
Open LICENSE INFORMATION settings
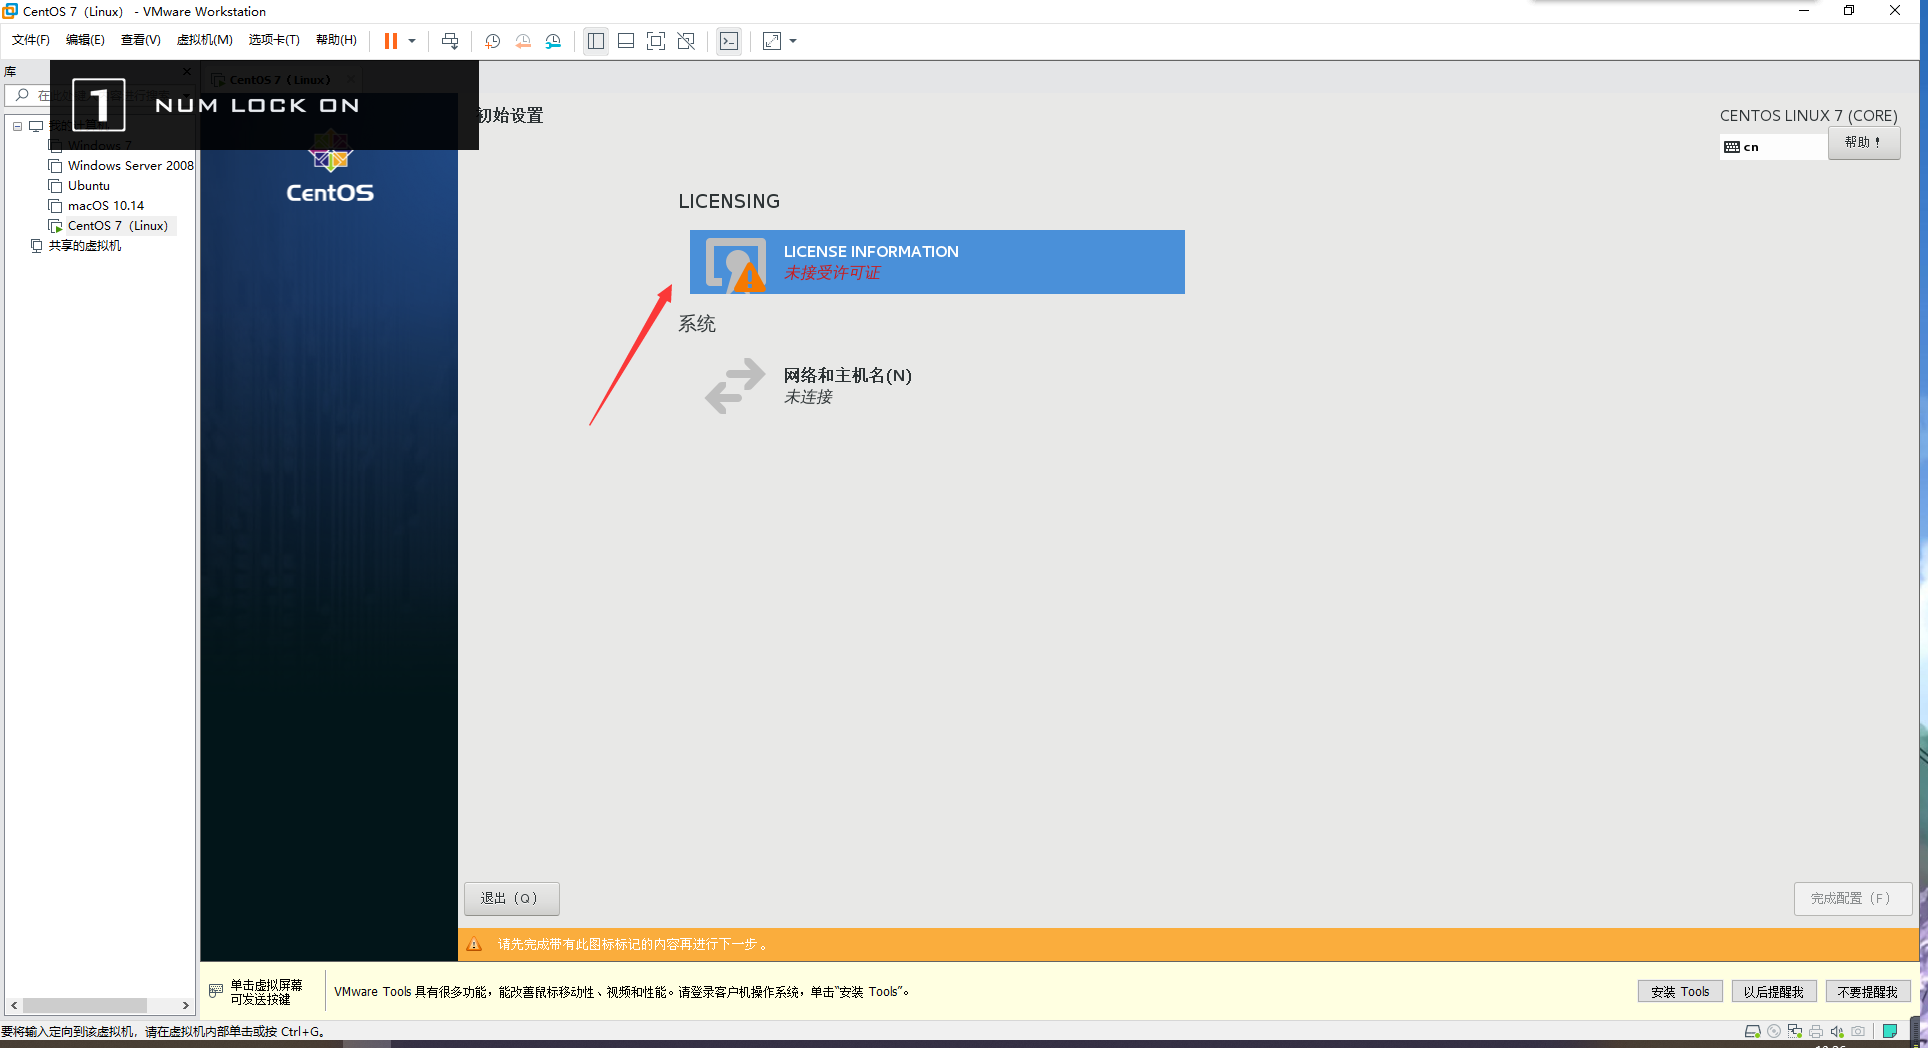[937, 262]
